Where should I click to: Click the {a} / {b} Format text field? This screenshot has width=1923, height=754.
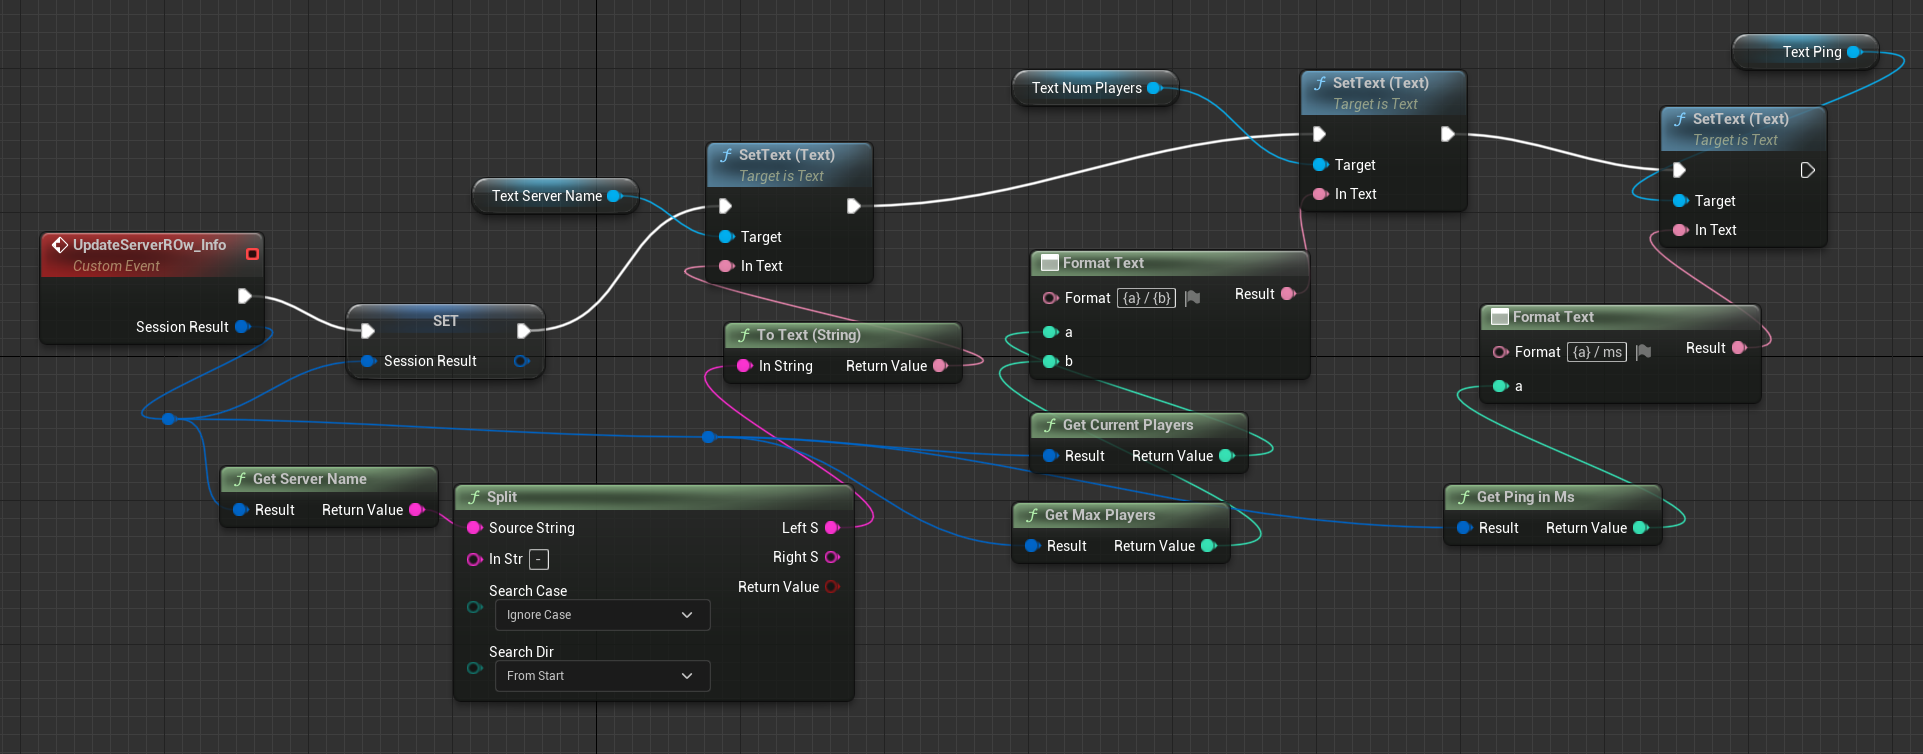(x=1146, y=298)
